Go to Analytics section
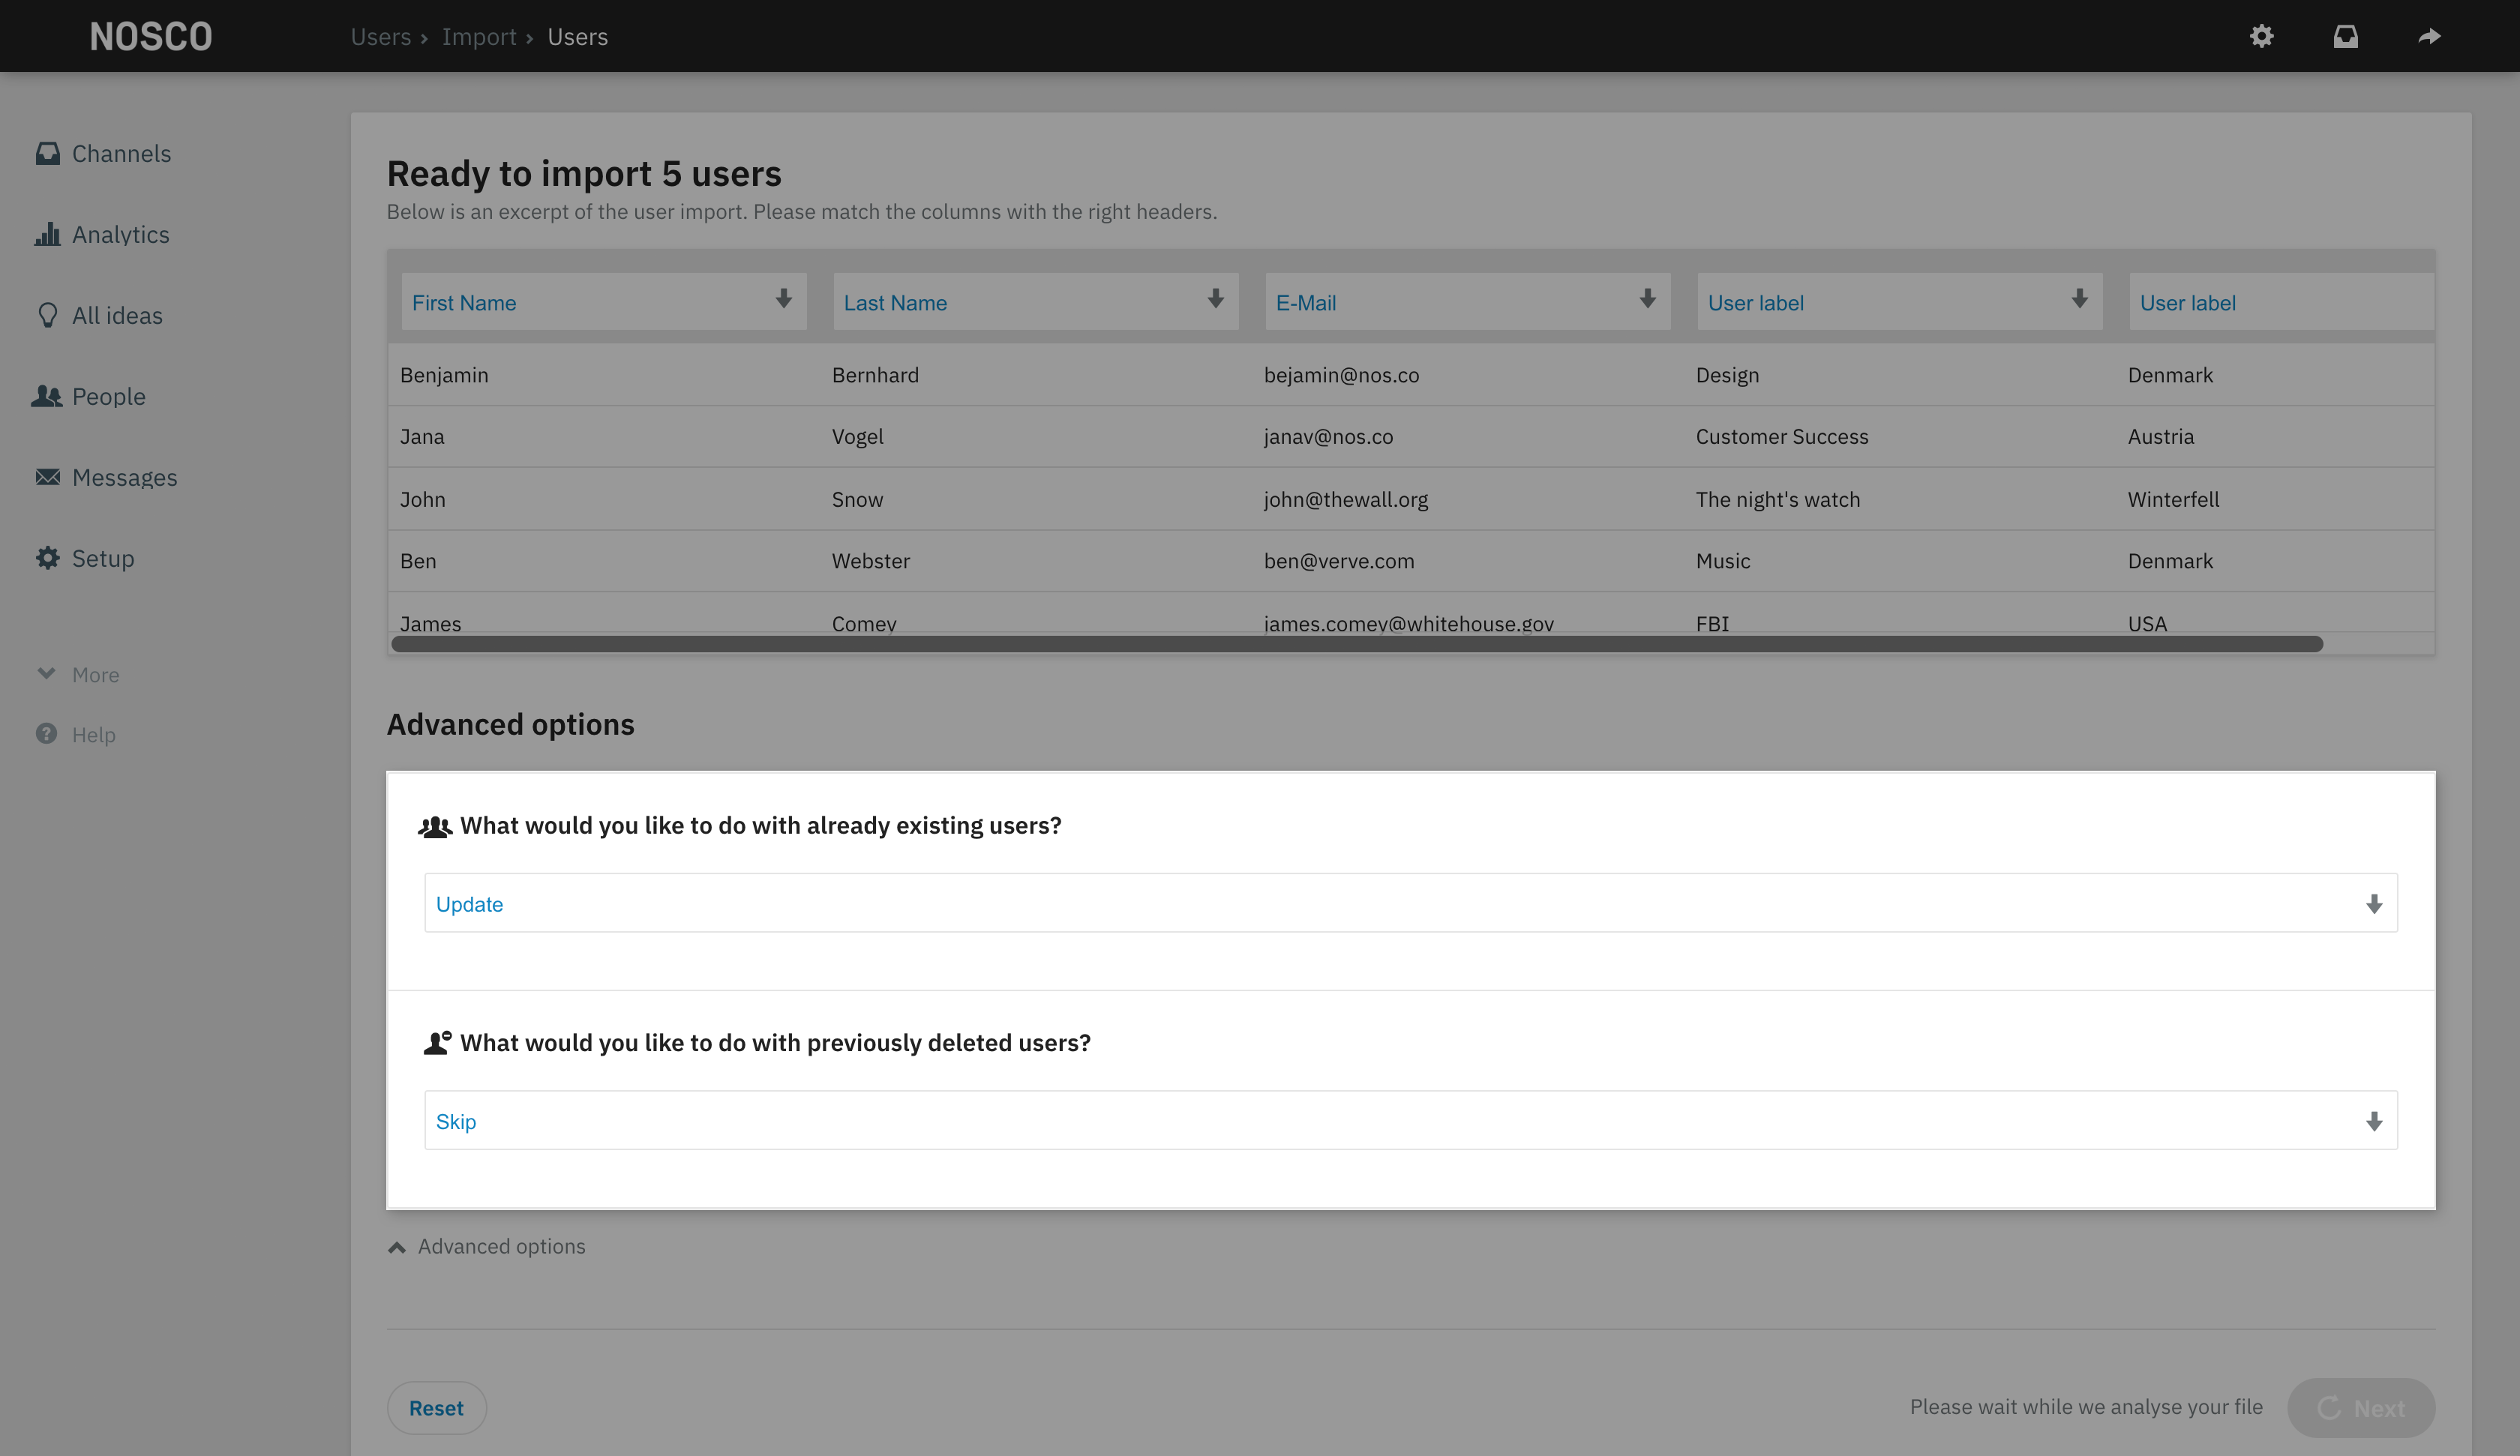The width and height of the screenshot is (2520, 1456). pos(120,234)
